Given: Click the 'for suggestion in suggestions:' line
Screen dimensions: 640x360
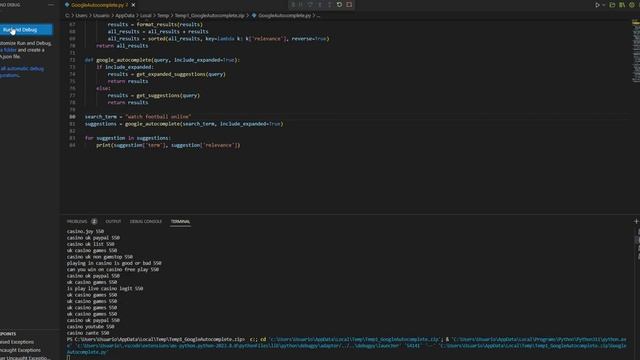Looking at the screenshot, I should tap(128, 138).
